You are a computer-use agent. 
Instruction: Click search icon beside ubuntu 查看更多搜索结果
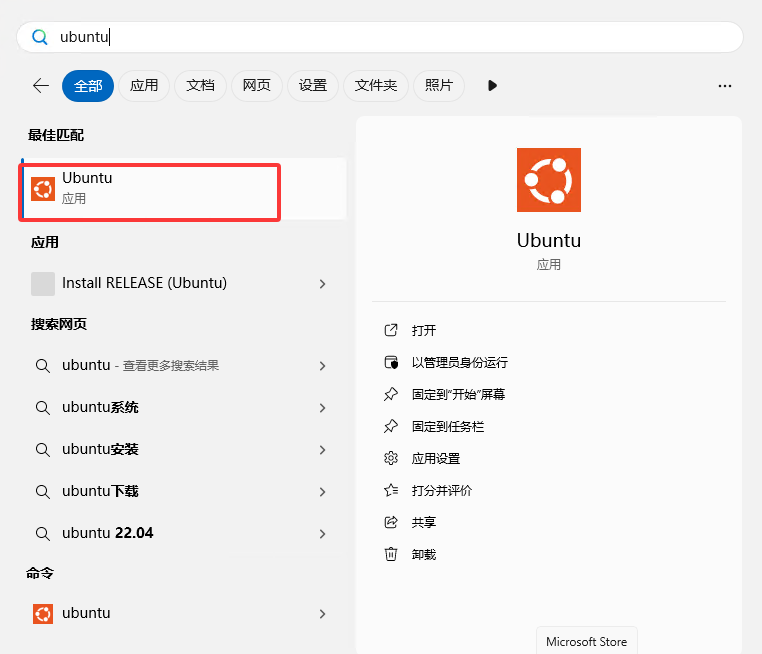(x=43, y=366)
